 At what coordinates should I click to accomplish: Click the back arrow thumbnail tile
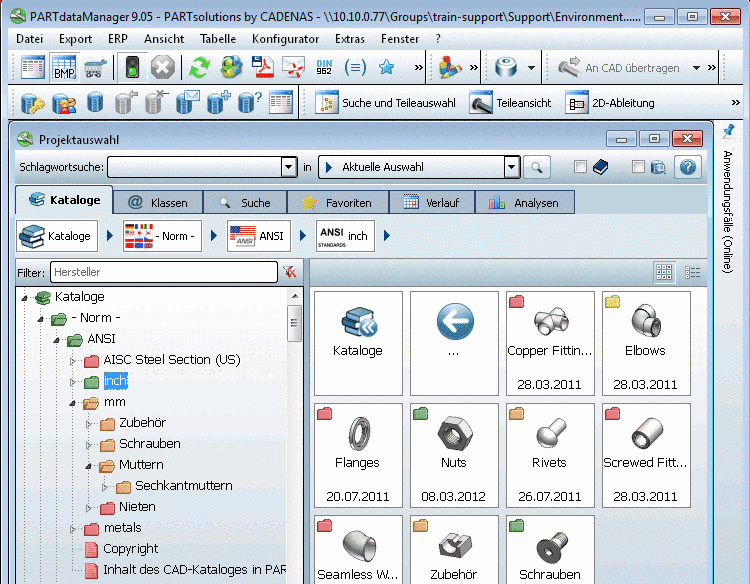point(454,343)
